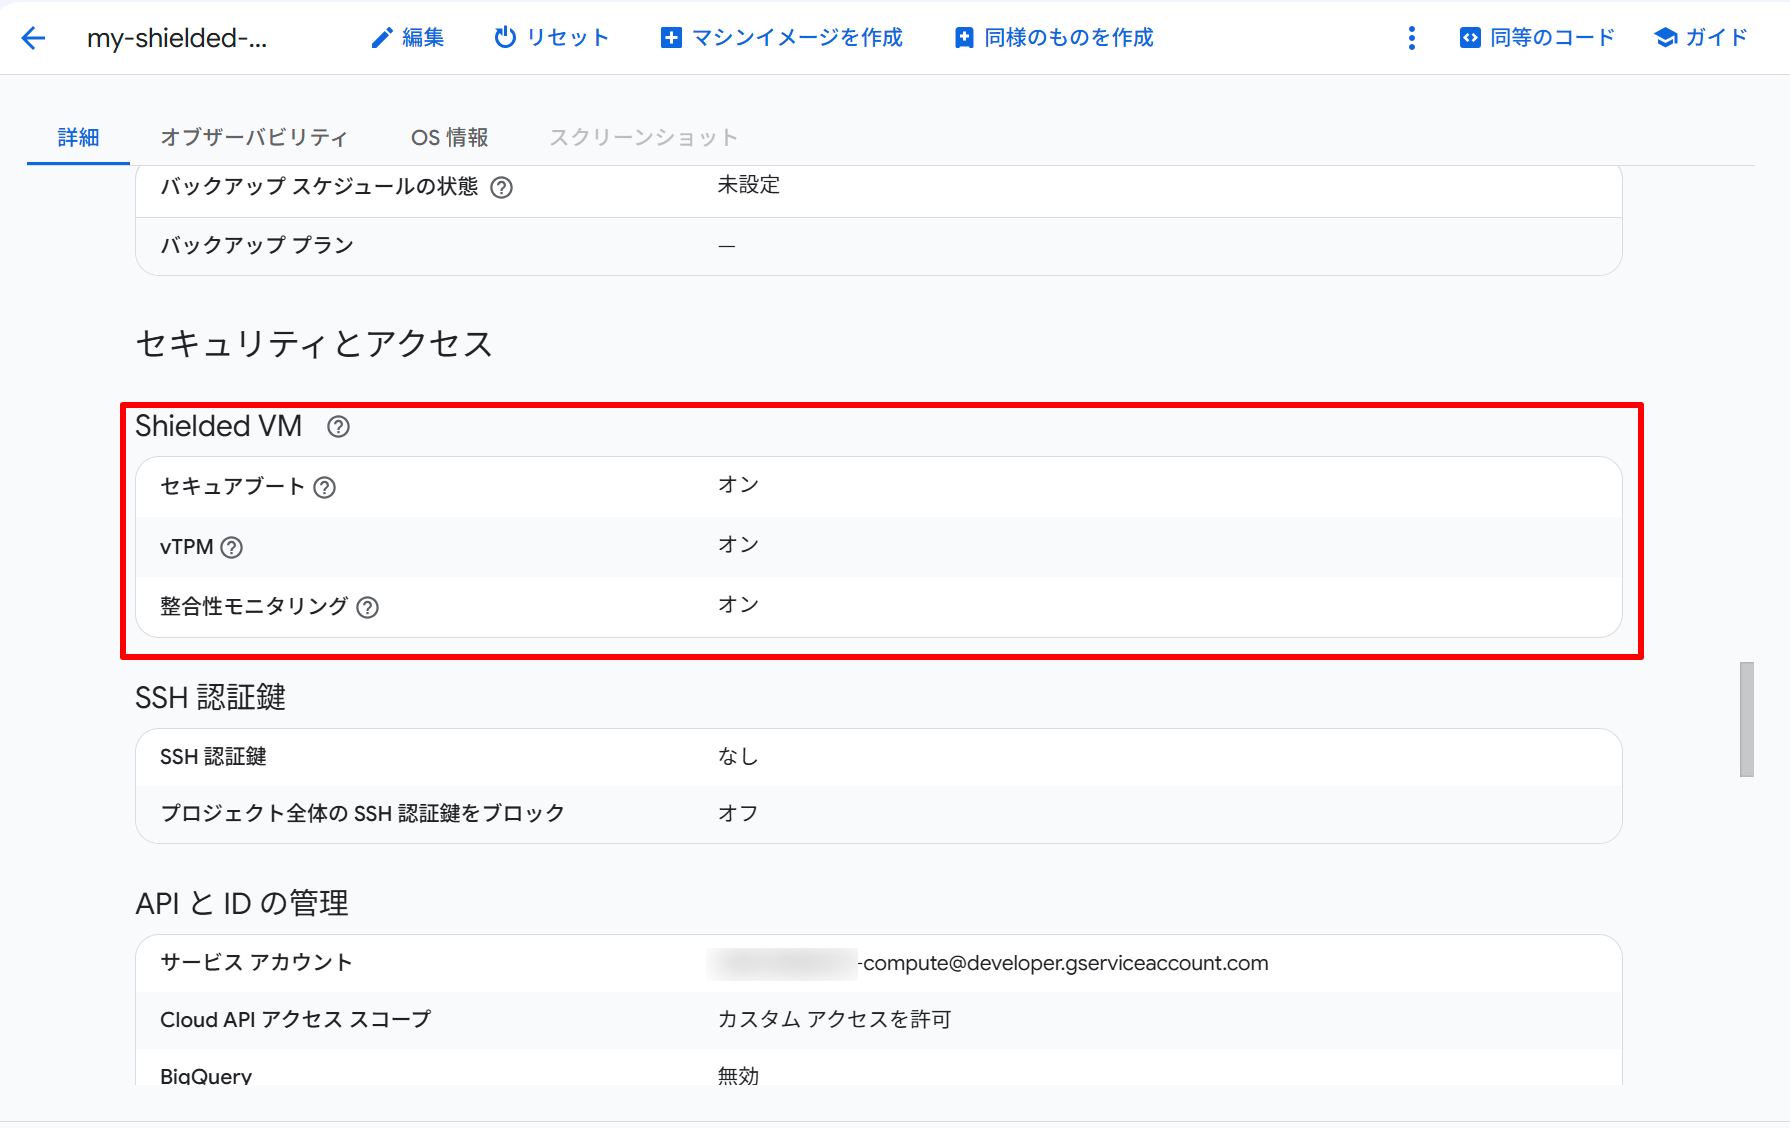This screenshot has height=1128, width=1790.
Task: Click the BigQuery row label
Action: tap(206, 1076)
